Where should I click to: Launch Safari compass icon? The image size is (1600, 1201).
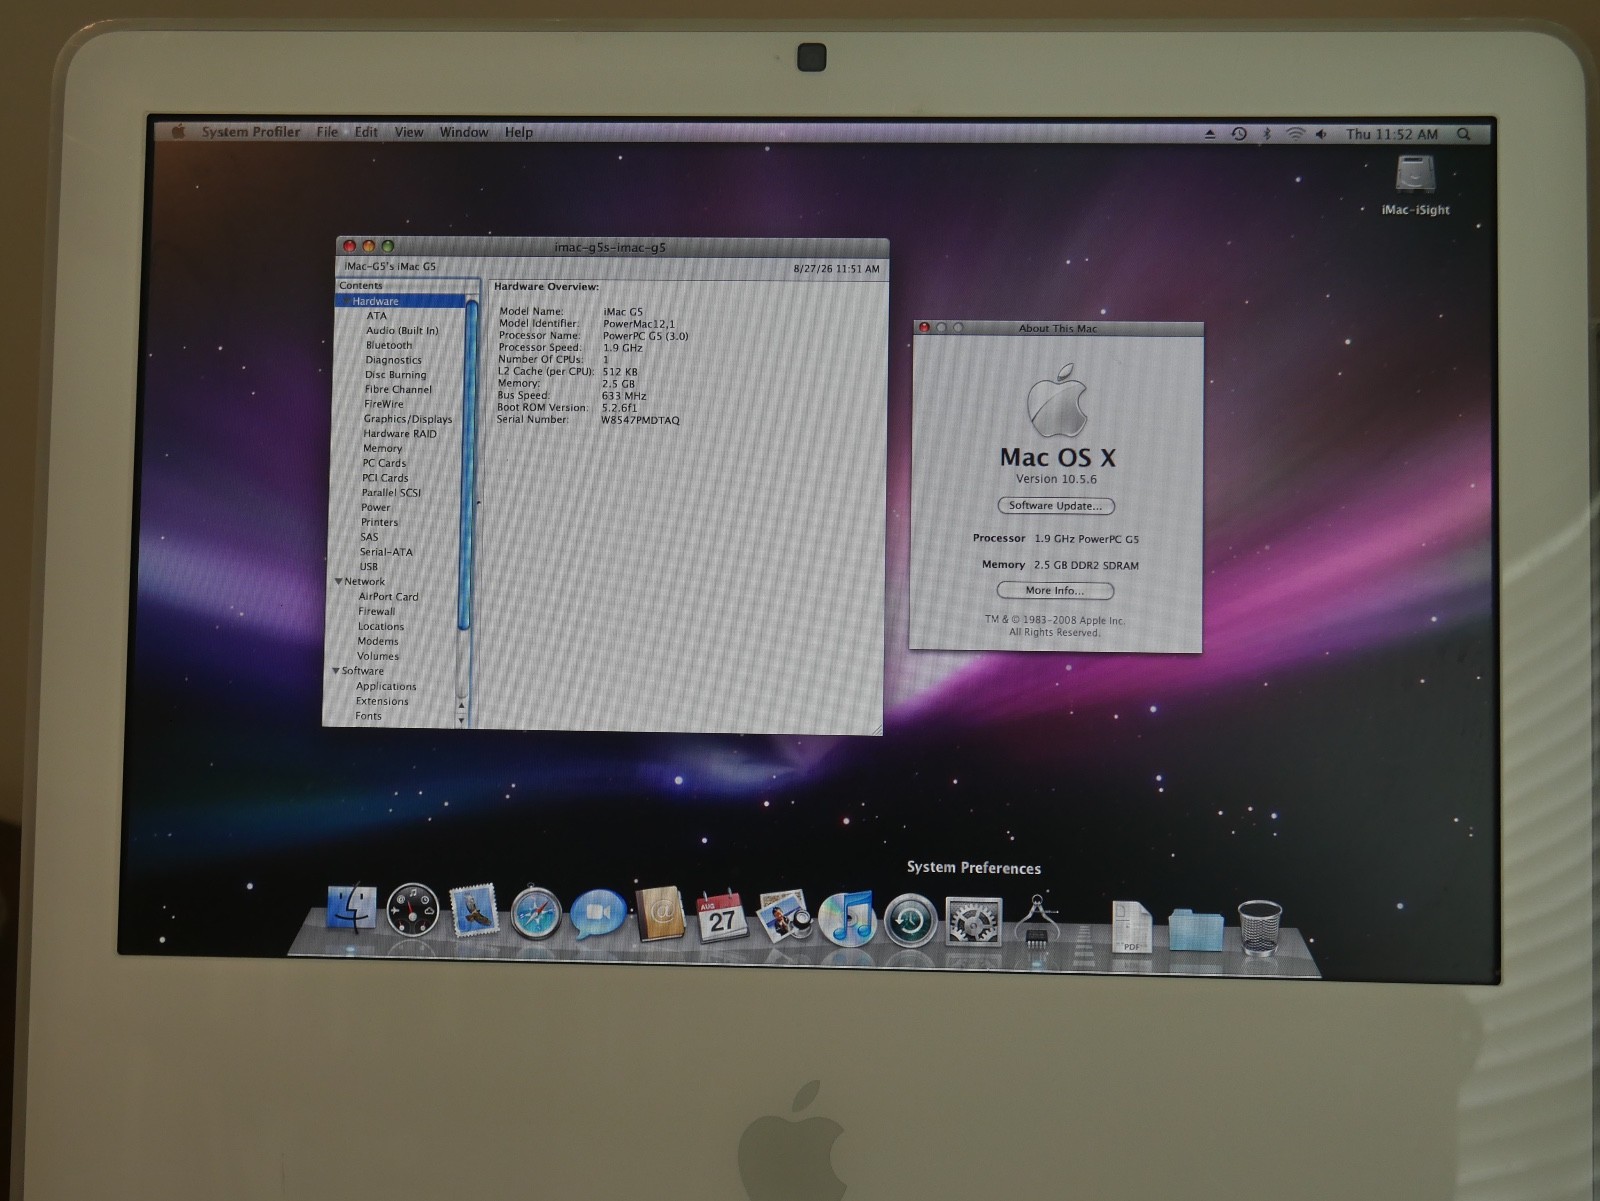535,913
